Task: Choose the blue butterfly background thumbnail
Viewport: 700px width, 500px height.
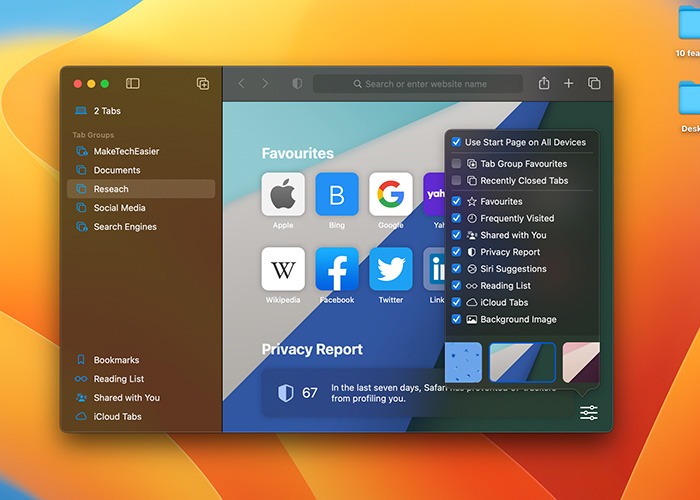Action: point(464,362)
